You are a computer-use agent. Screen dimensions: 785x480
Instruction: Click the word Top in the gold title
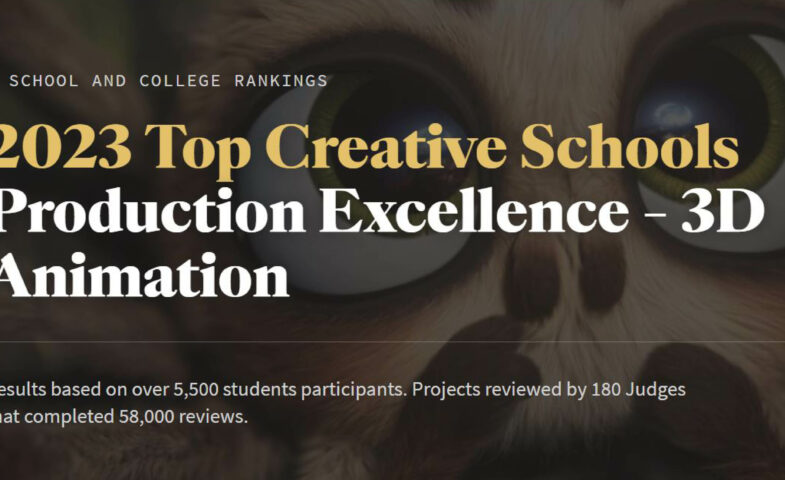click(198, 150)
